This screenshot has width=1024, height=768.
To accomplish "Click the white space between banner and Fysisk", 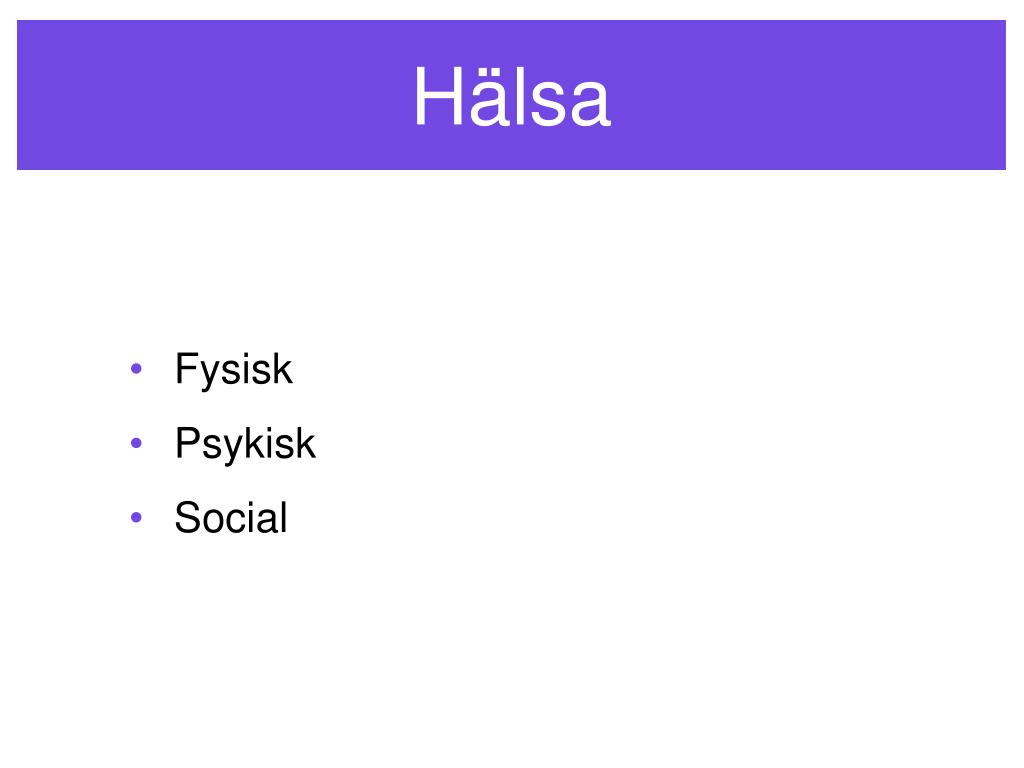I will (x=512, y=258).
